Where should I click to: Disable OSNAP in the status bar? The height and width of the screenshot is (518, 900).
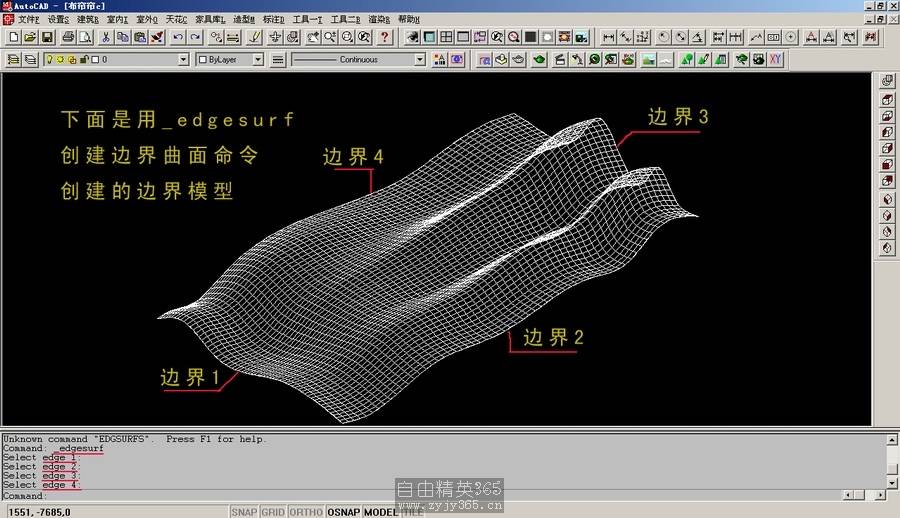coord(343,512)
